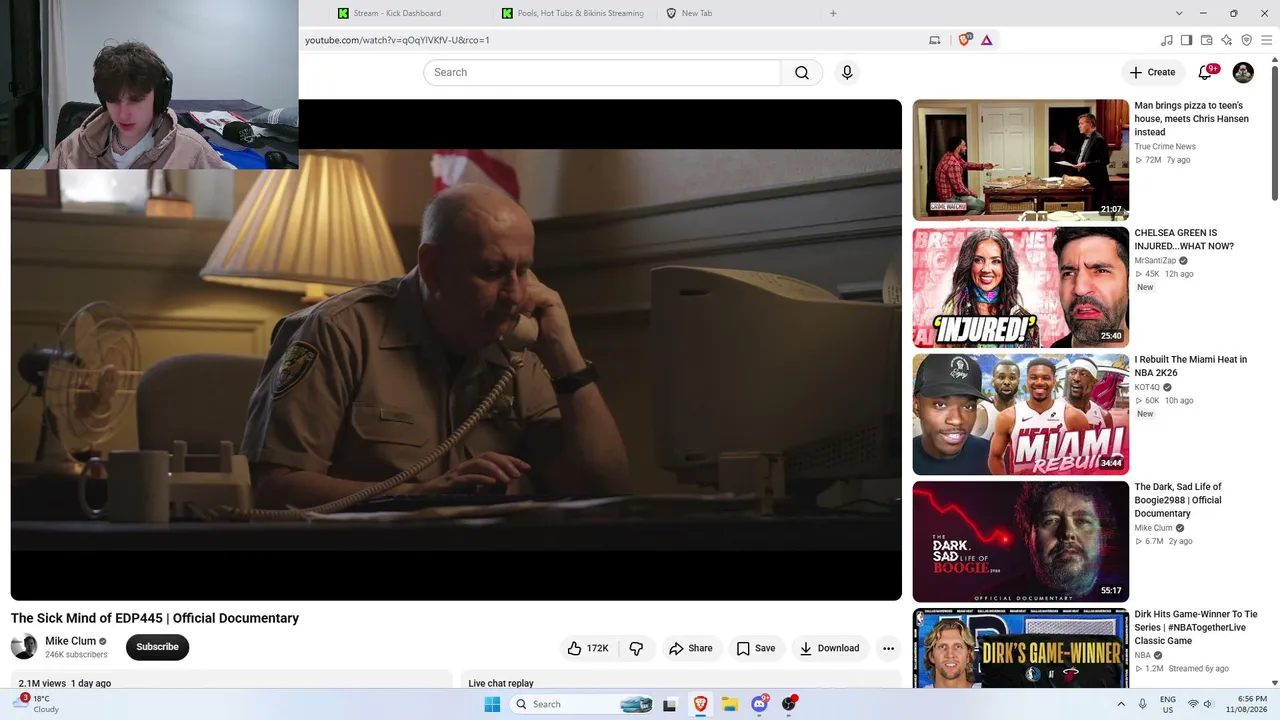Open the YouTube account avatar menu
The height and width of the screenshot is (720, 1280).
1243,72
